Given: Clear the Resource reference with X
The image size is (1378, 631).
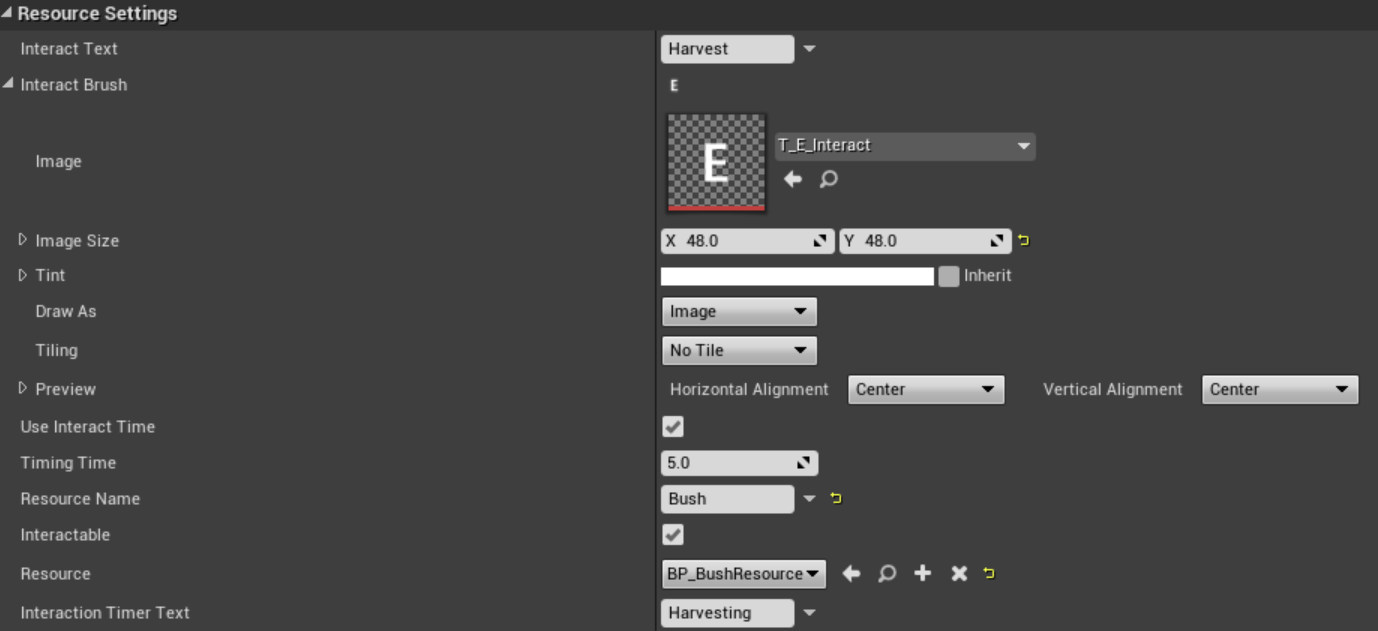Looking at the screenshot, I should click(x=958, y=573).
